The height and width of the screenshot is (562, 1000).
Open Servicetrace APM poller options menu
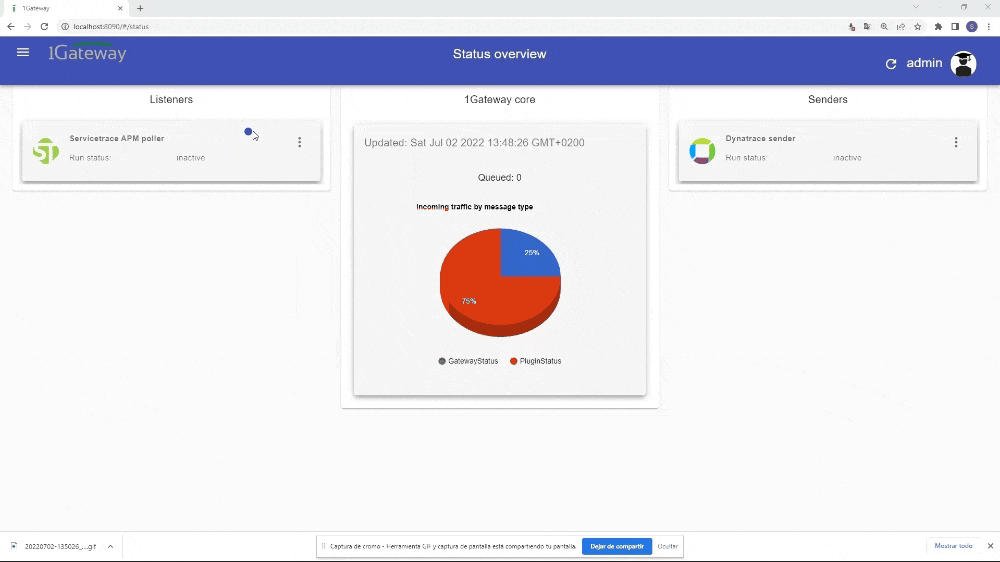(299, 142)
